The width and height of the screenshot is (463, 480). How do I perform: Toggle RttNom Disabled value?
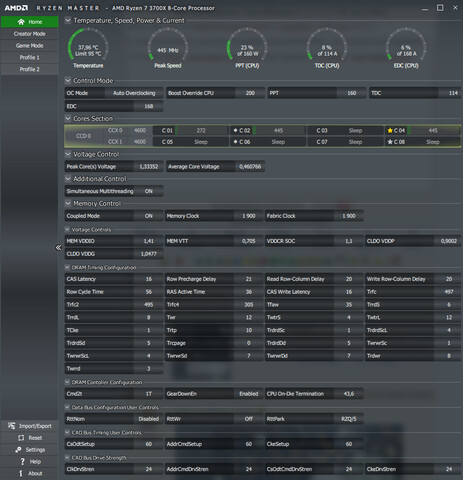point(149,419)
